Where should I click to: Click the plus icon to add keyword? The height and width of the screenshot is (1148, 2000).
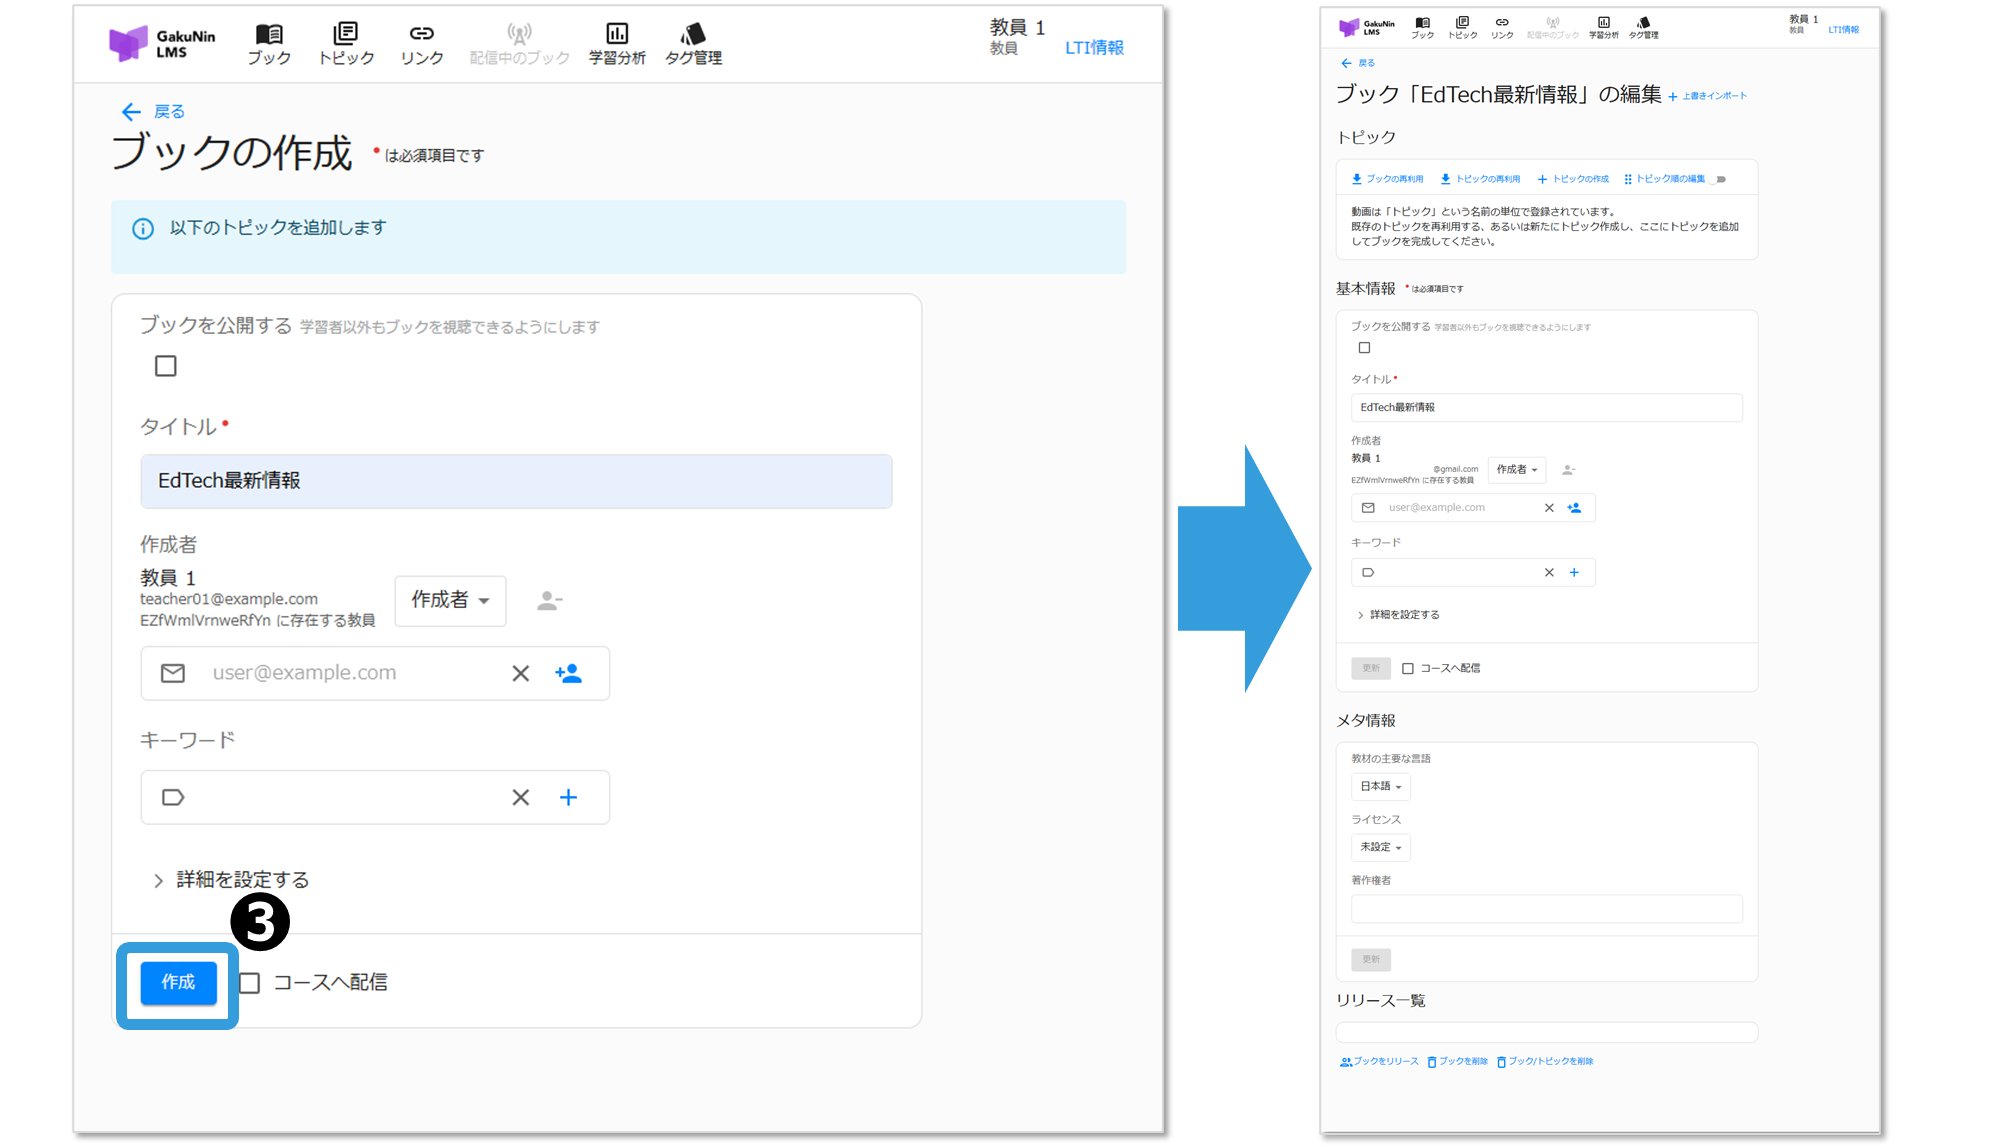(x=568, y=797)
